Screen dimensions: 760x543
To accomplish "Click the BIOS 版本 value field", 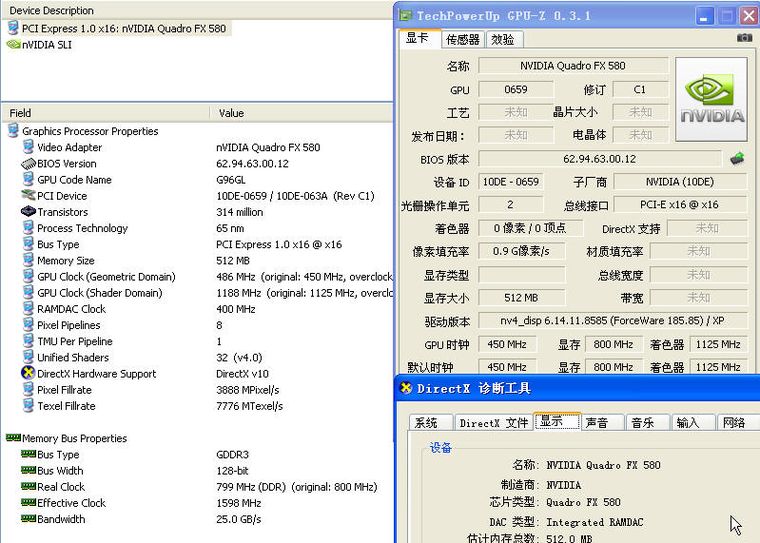I will click(x=599, y=158).
